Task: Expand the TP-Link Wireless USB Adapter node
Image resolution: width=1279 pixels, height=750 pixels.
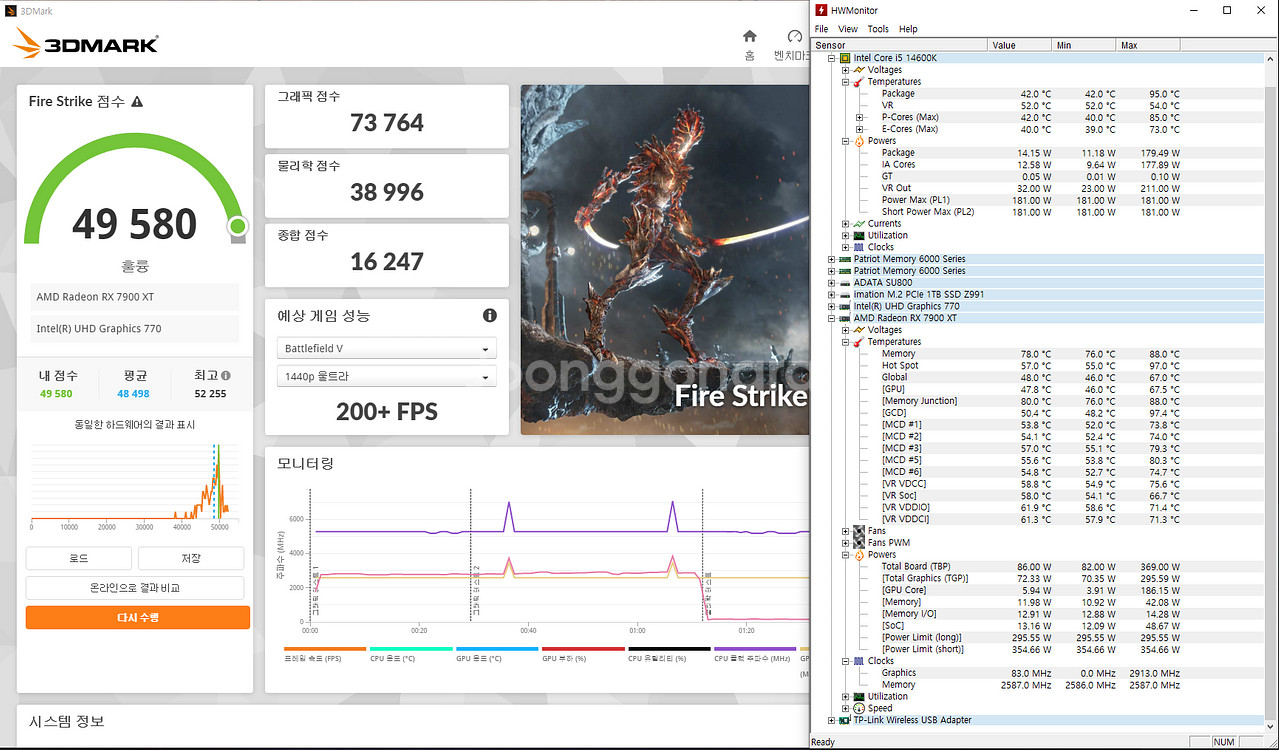Action: pyautogui.click(x=832, y=720)
